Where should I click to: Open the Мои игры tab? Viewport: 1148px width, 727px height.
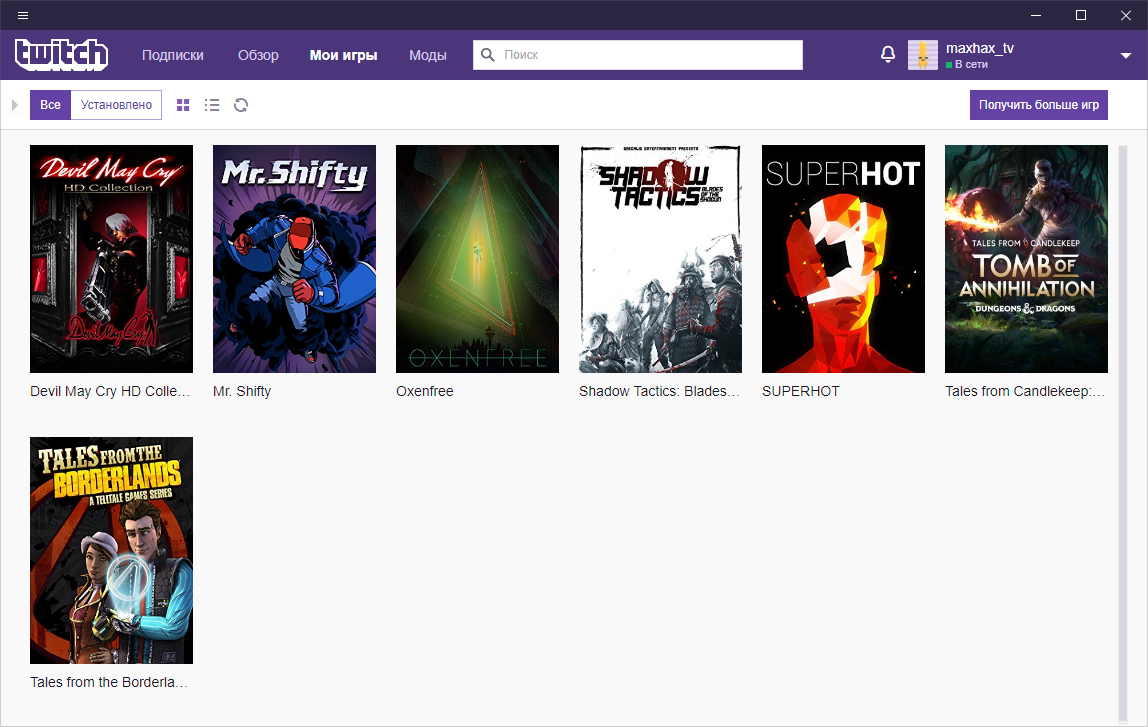(x=343, y=55)
